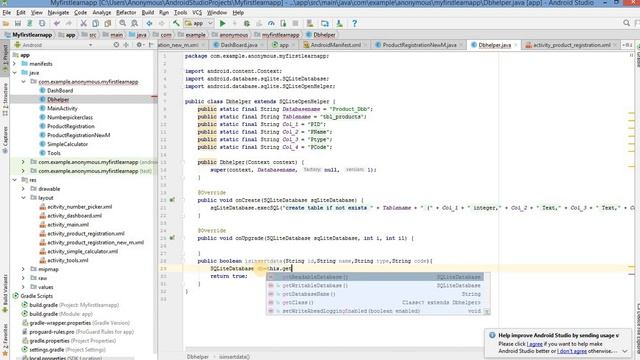Expand the androidTest package node
This screenshot has height=360, width=640.
pyautogui.click(x=23, y=162)
